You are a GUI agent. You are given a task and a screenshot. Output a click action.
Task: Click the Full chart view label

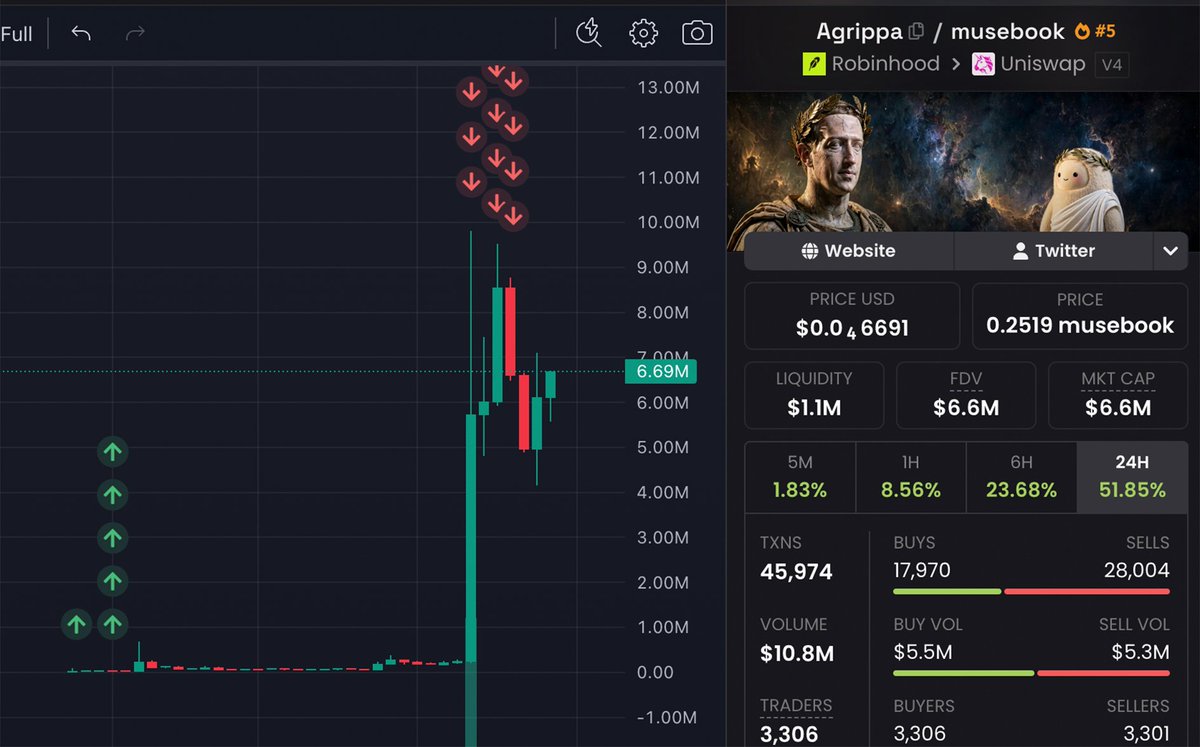16,34
